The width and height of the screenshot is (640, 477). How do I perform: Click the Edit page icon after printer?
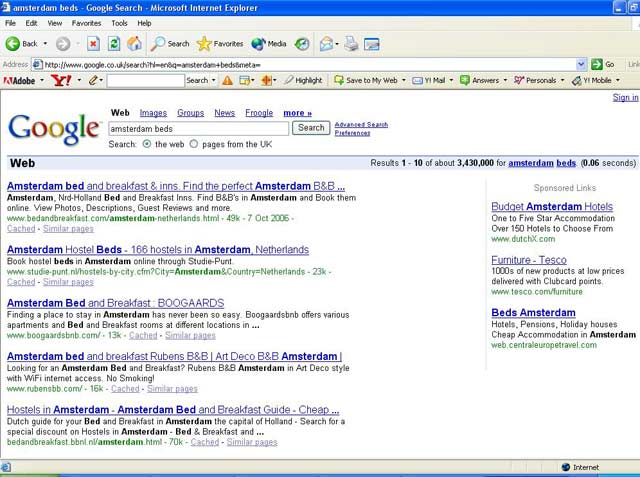point(372,44)
